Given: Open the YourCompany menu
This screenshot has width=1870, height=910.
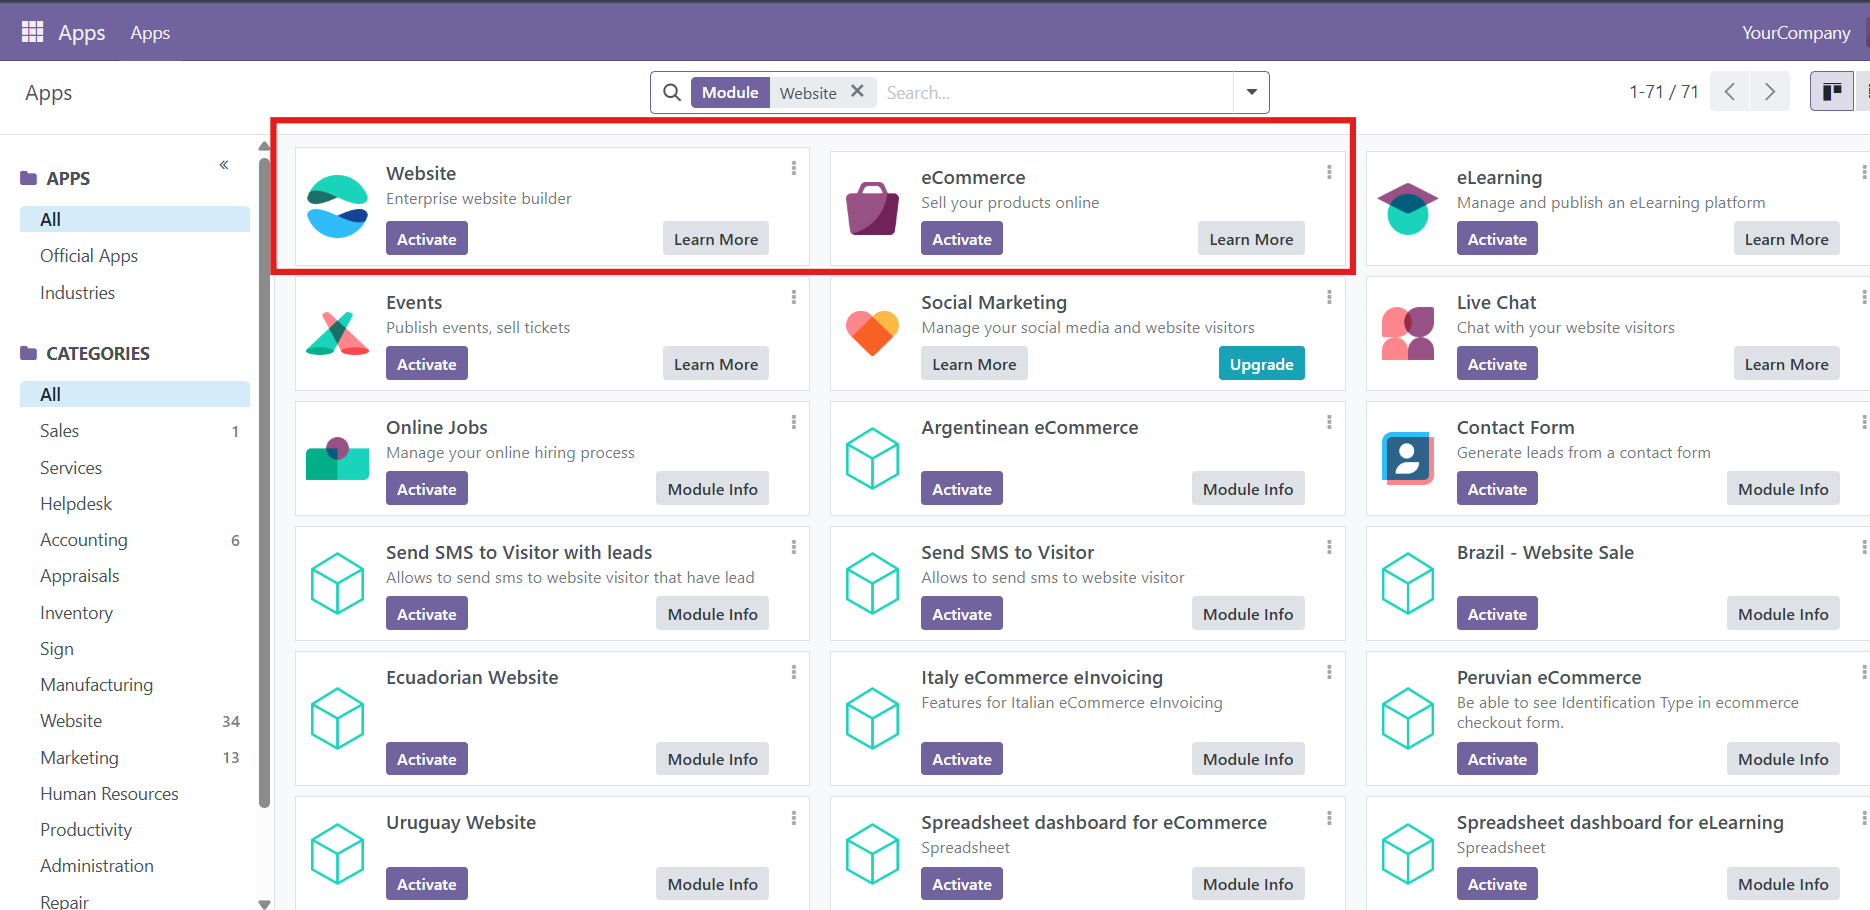Looking at the screenshot, I should coord(1796,33).
